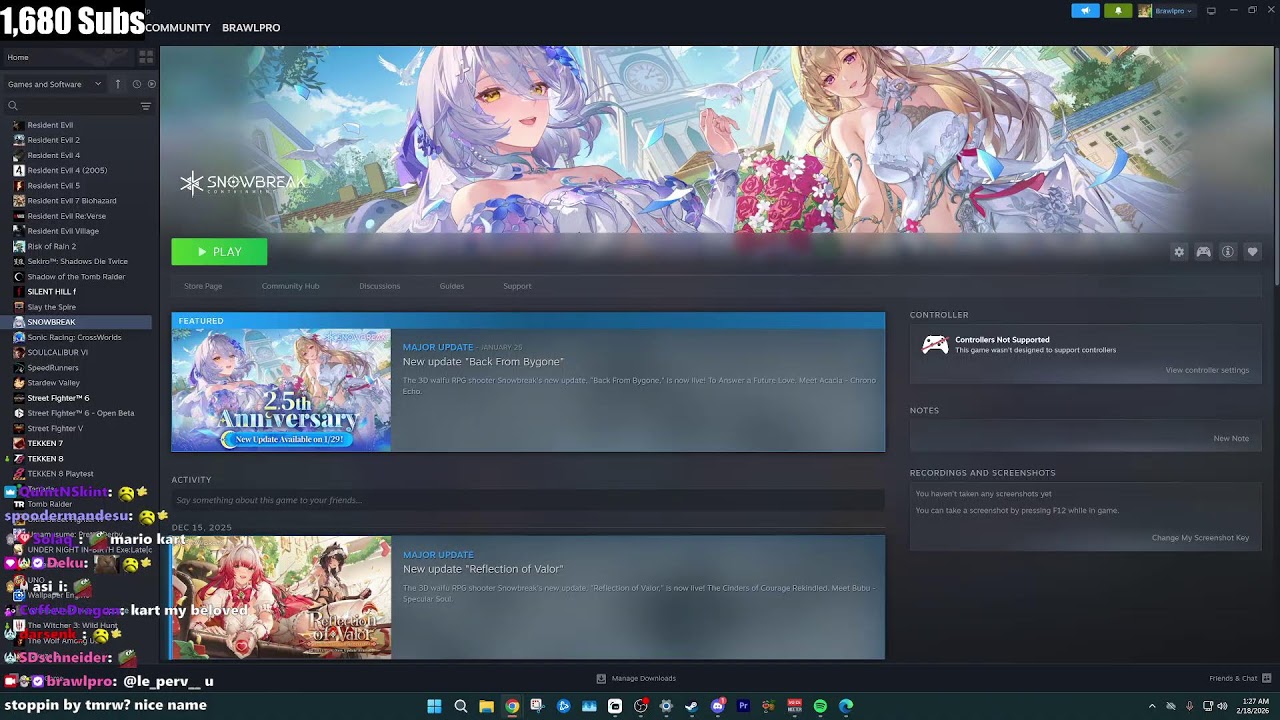Open the Support tab
1280x720 pixels.
[x=517, y=286]
